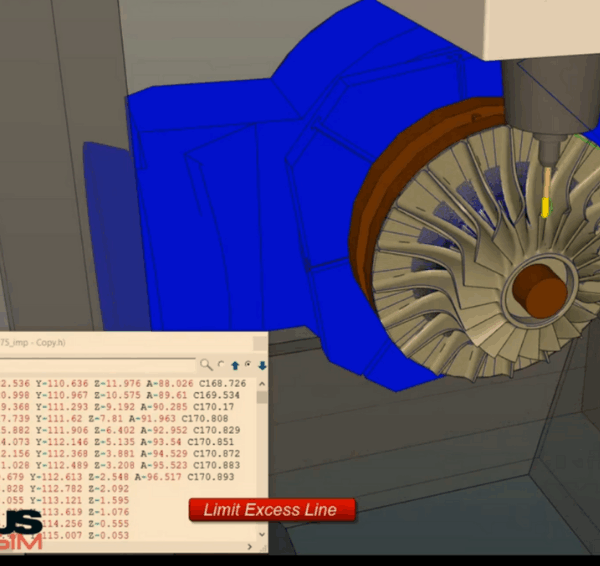Click the blue up arrow search icon
The width and height of the screenshot is (600, 566).
point(235,365)
